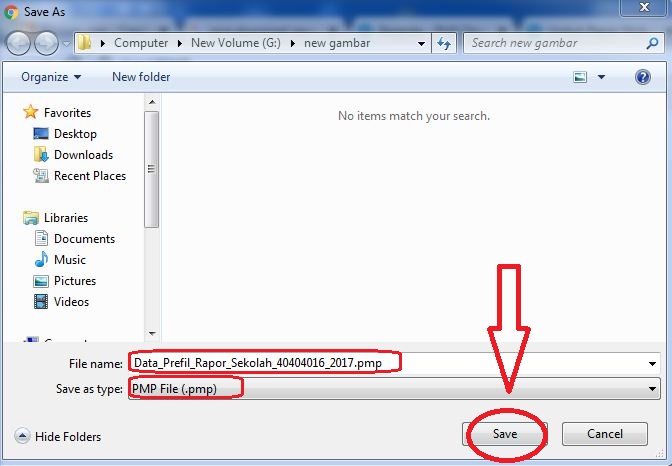This screenshot has height=466, width=672.
Task: Open the Music library
Action: (x=69, y=260)
